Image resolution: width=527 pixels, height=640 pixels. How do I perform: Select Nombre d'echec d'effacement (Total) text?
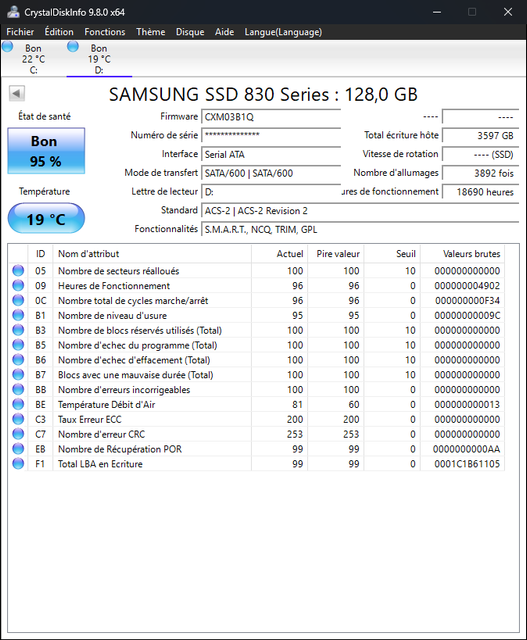pos(134,360)
